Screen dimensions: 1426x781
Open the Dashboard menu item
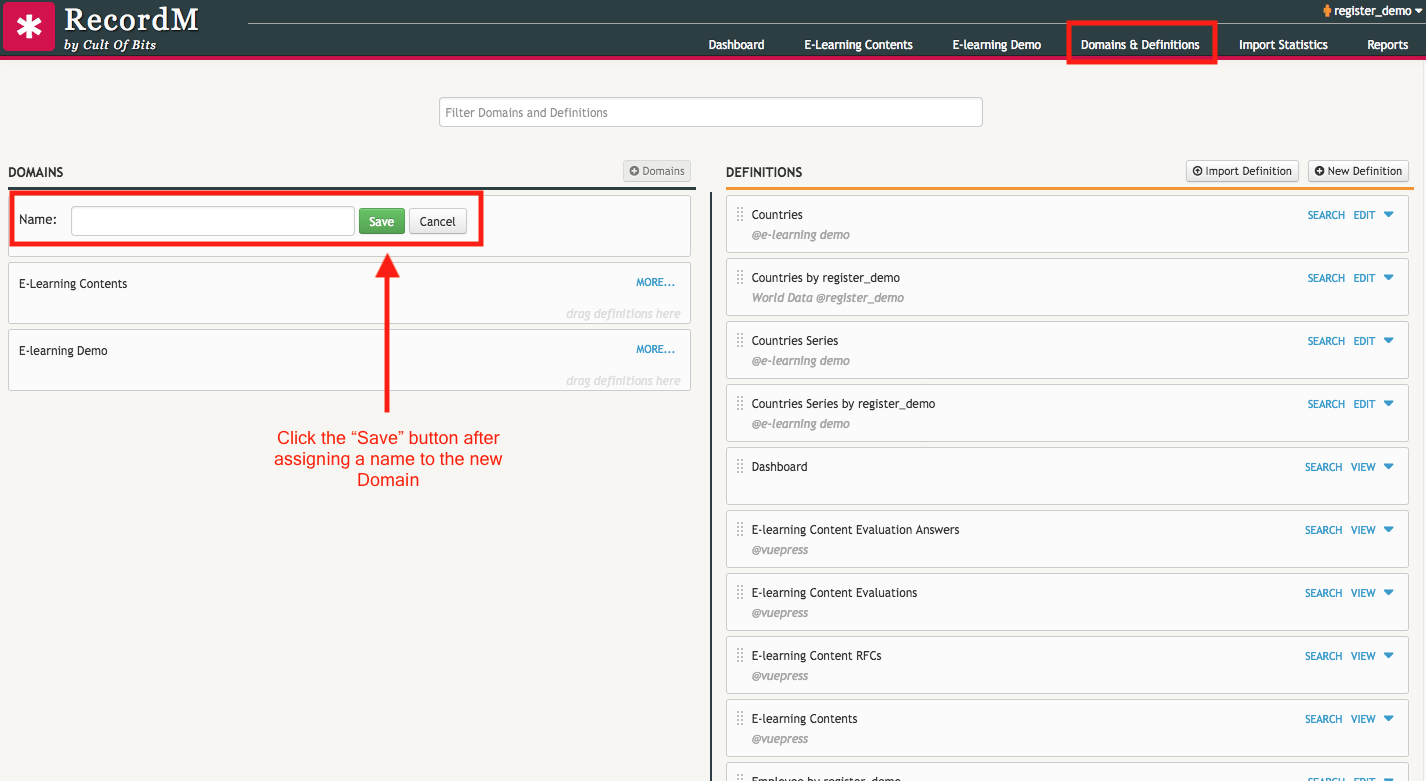point(736,45)
